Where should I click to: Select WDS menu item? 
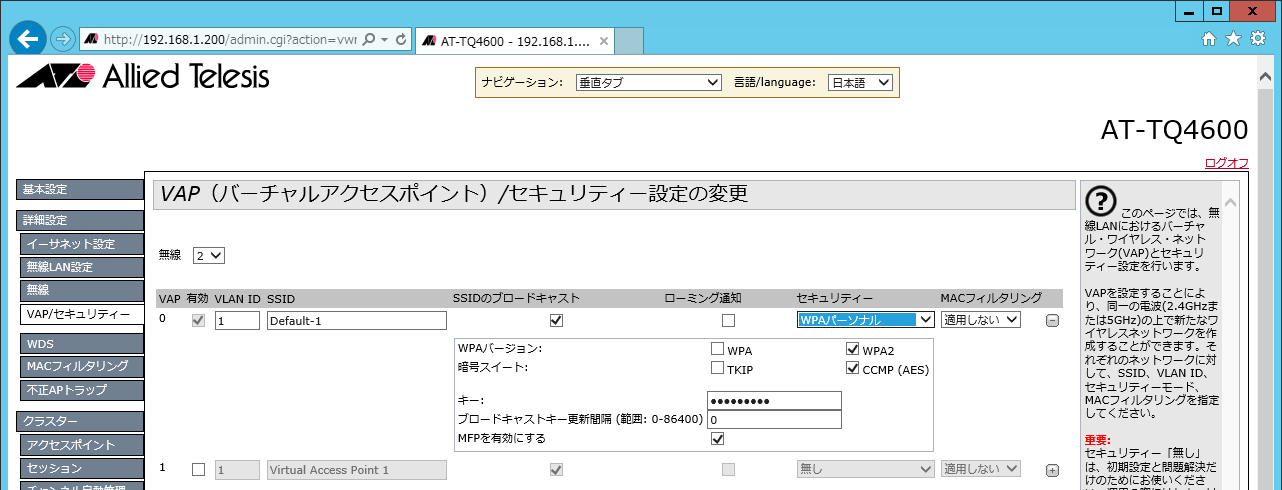pyautogui.click(x=82, y=343)
